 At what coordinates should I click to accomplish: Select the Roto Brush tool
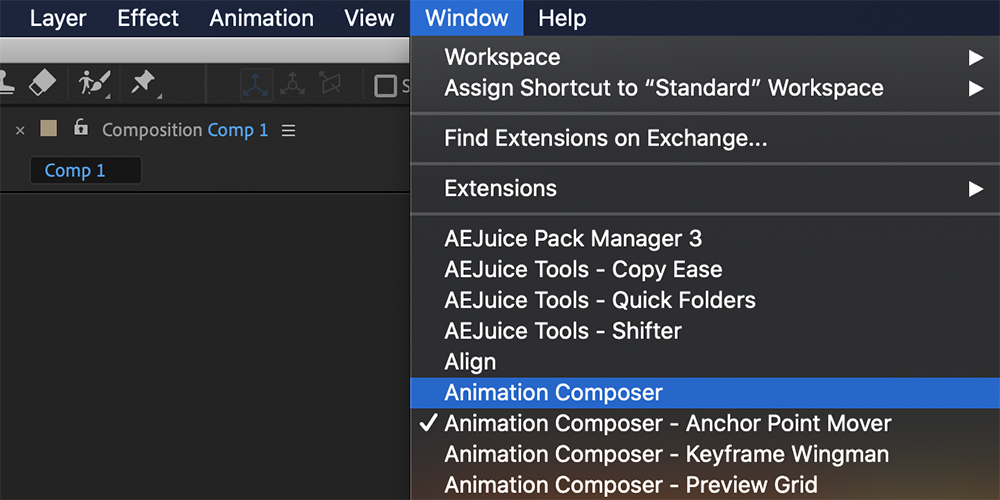[94, 84]
